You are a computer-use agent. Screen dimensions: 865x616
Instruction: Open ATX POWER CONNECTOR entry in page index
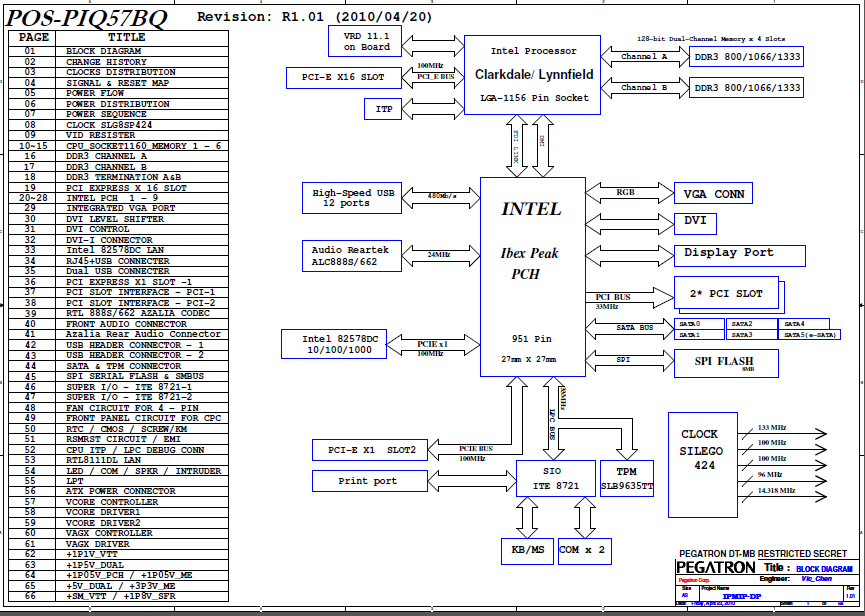[121, 491]
